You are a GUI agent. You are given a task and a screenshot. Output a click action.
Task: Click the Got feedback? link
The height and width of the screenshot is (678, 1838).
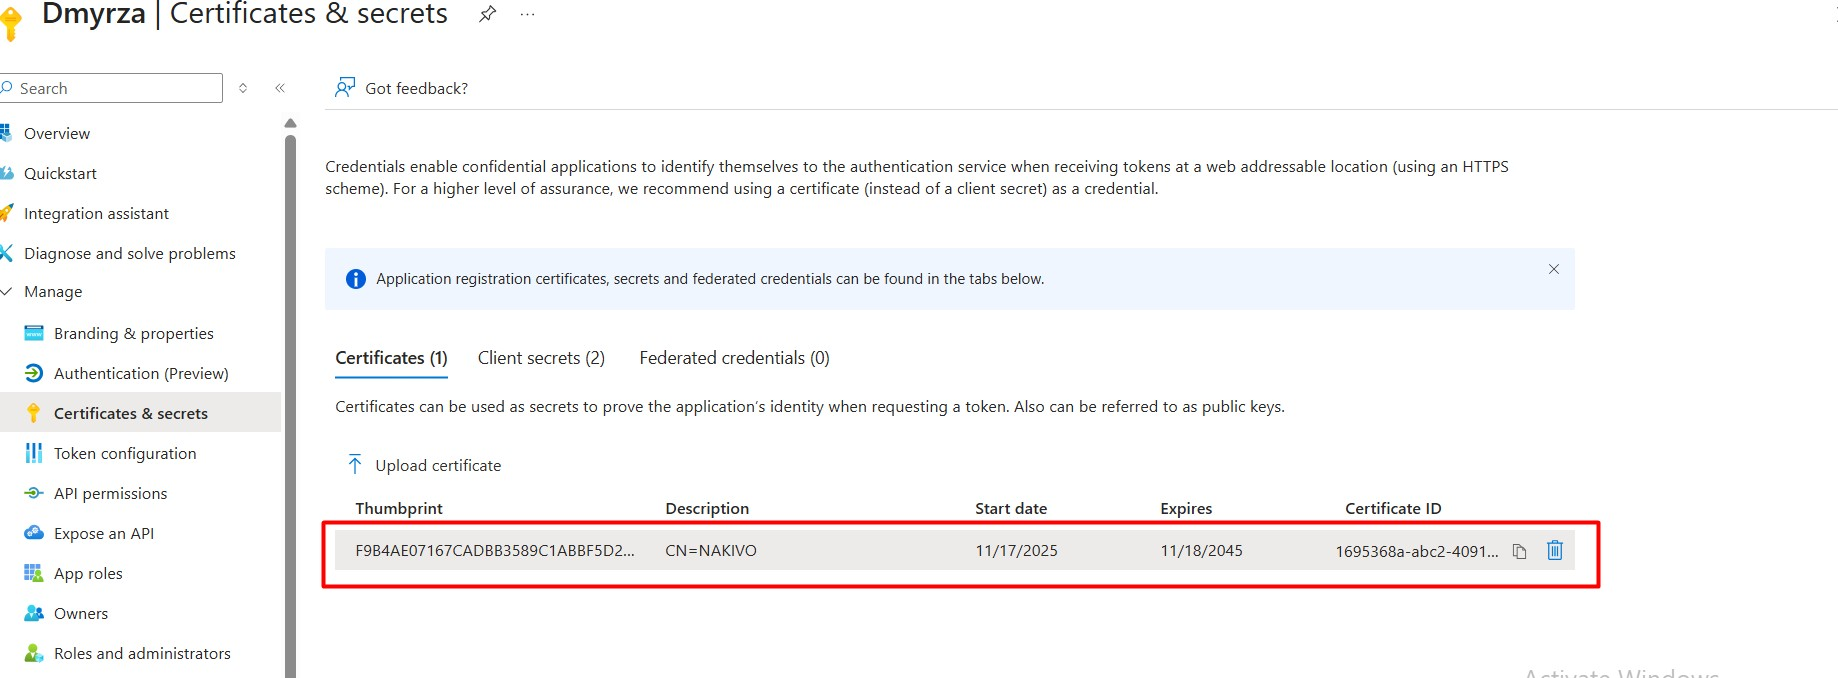tap(416, 88)
